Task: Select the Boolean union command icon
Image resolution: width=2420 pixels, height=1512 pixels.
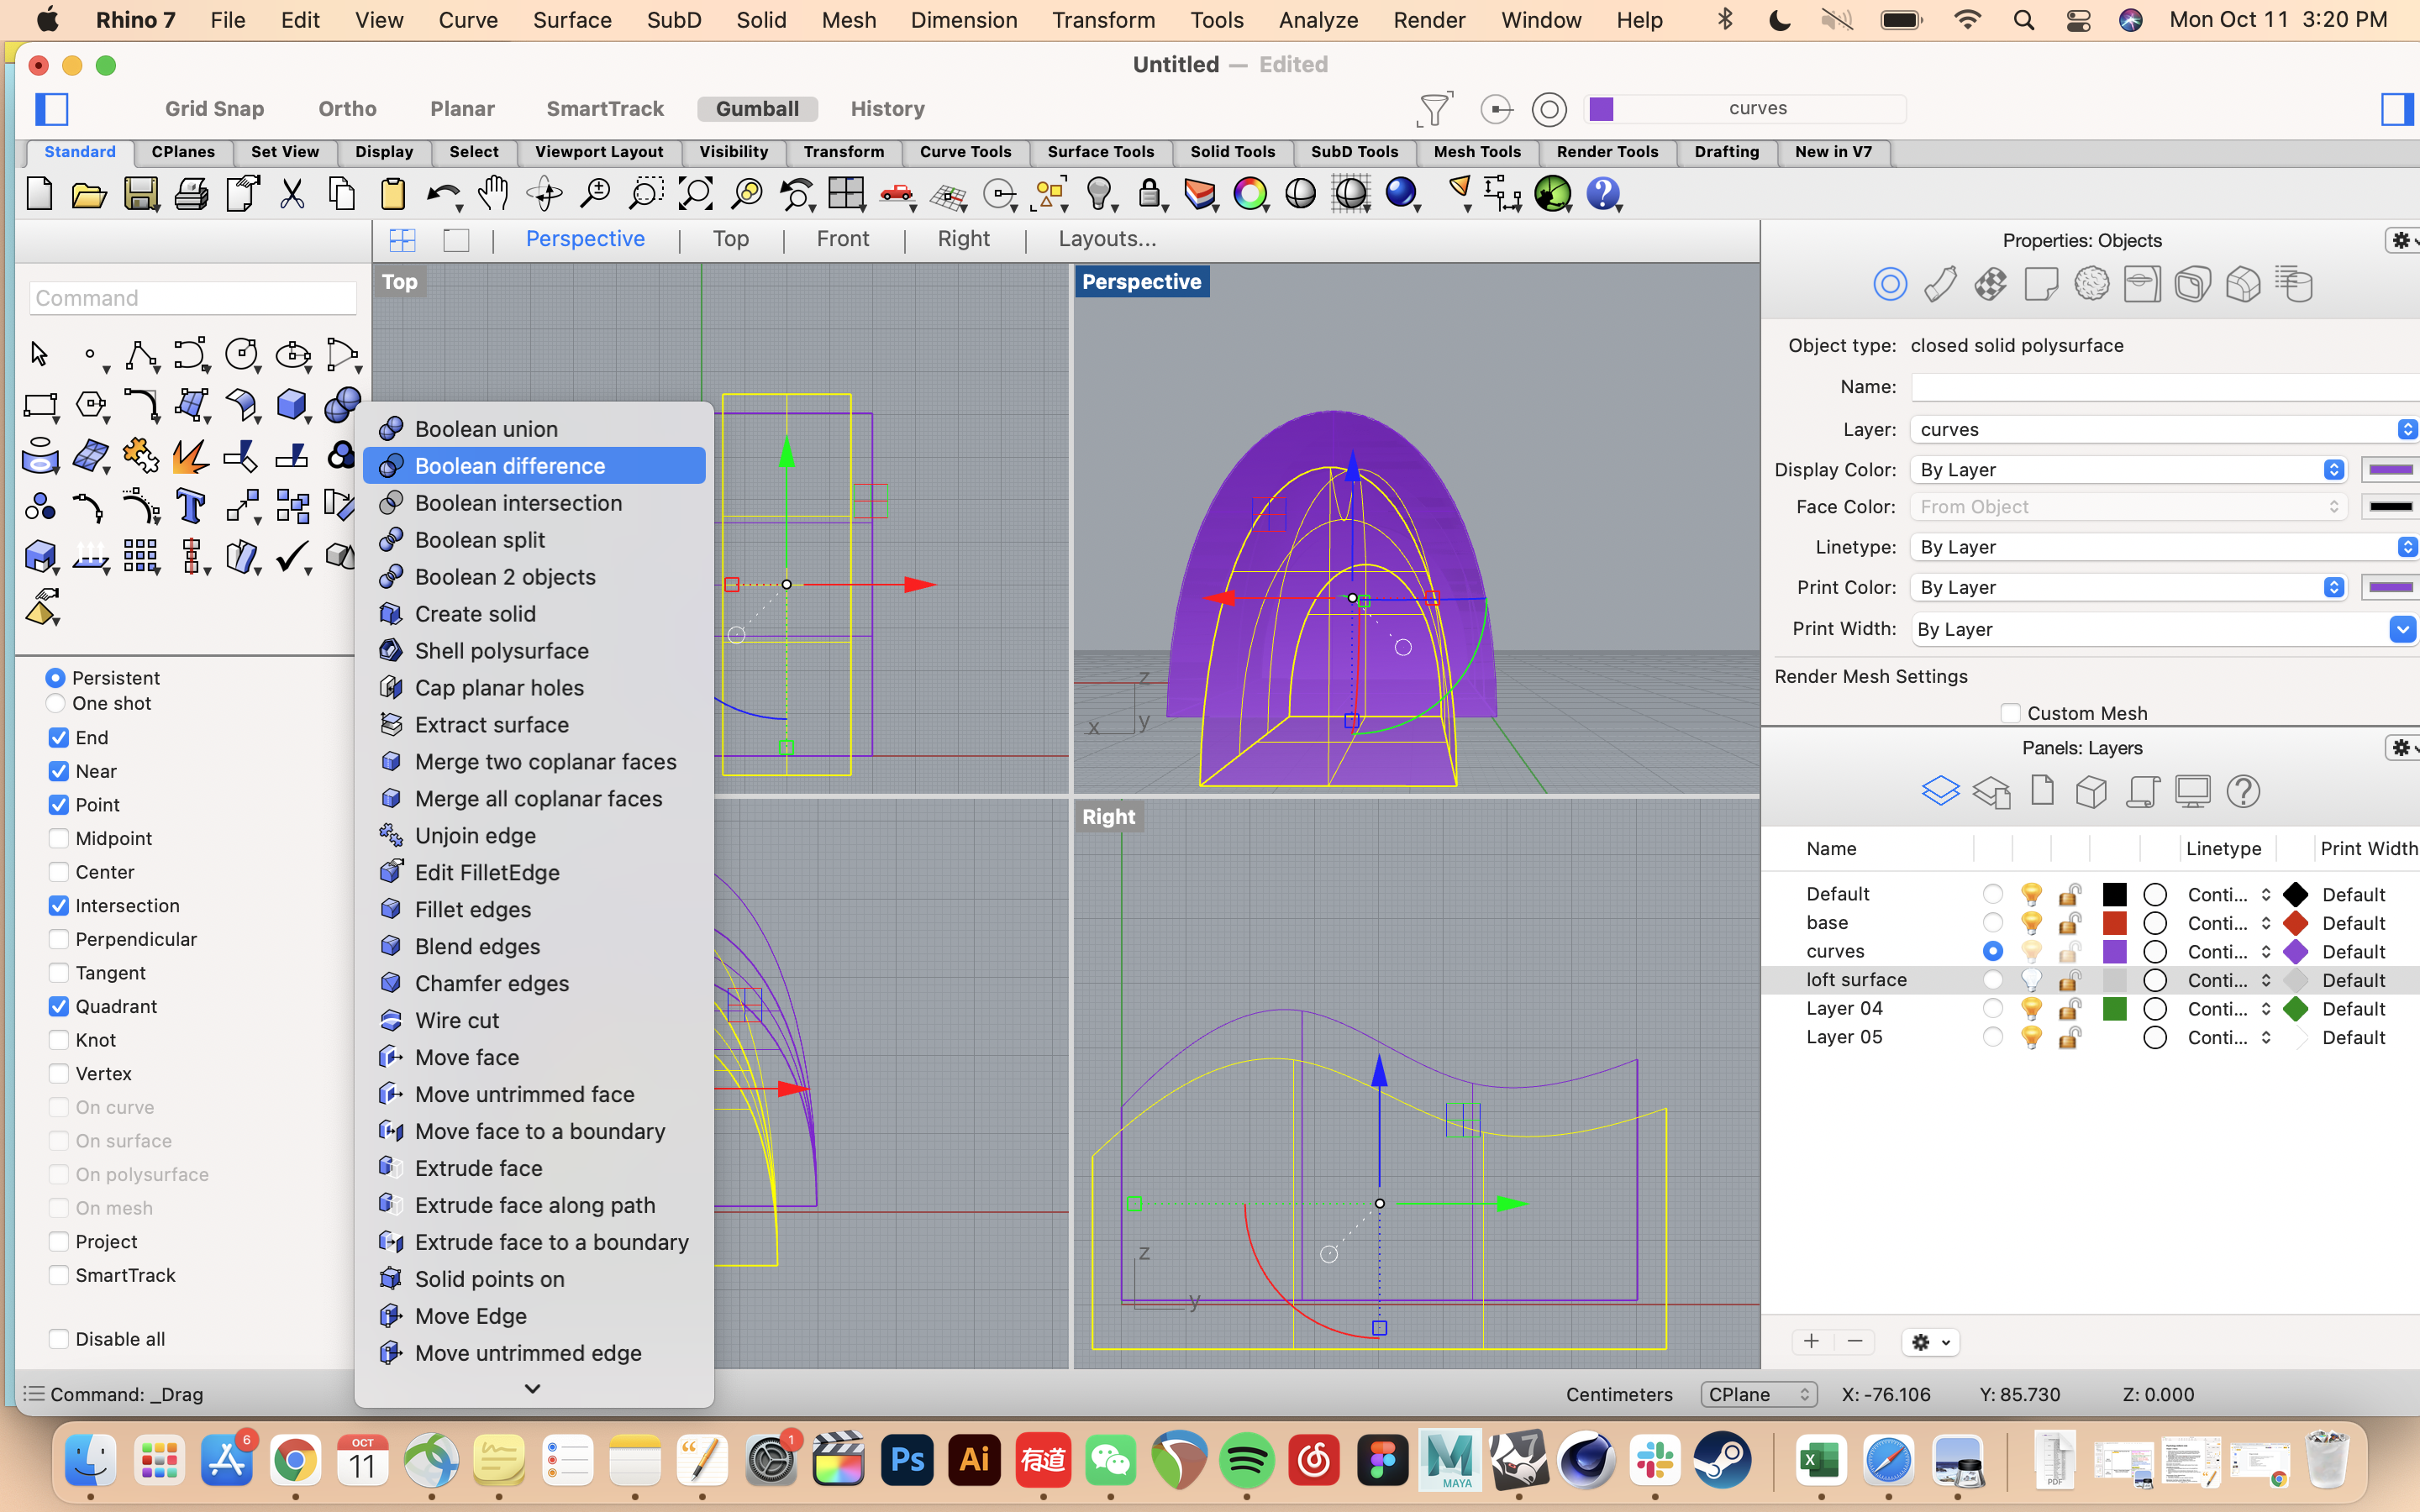Action: click(392, 428)
